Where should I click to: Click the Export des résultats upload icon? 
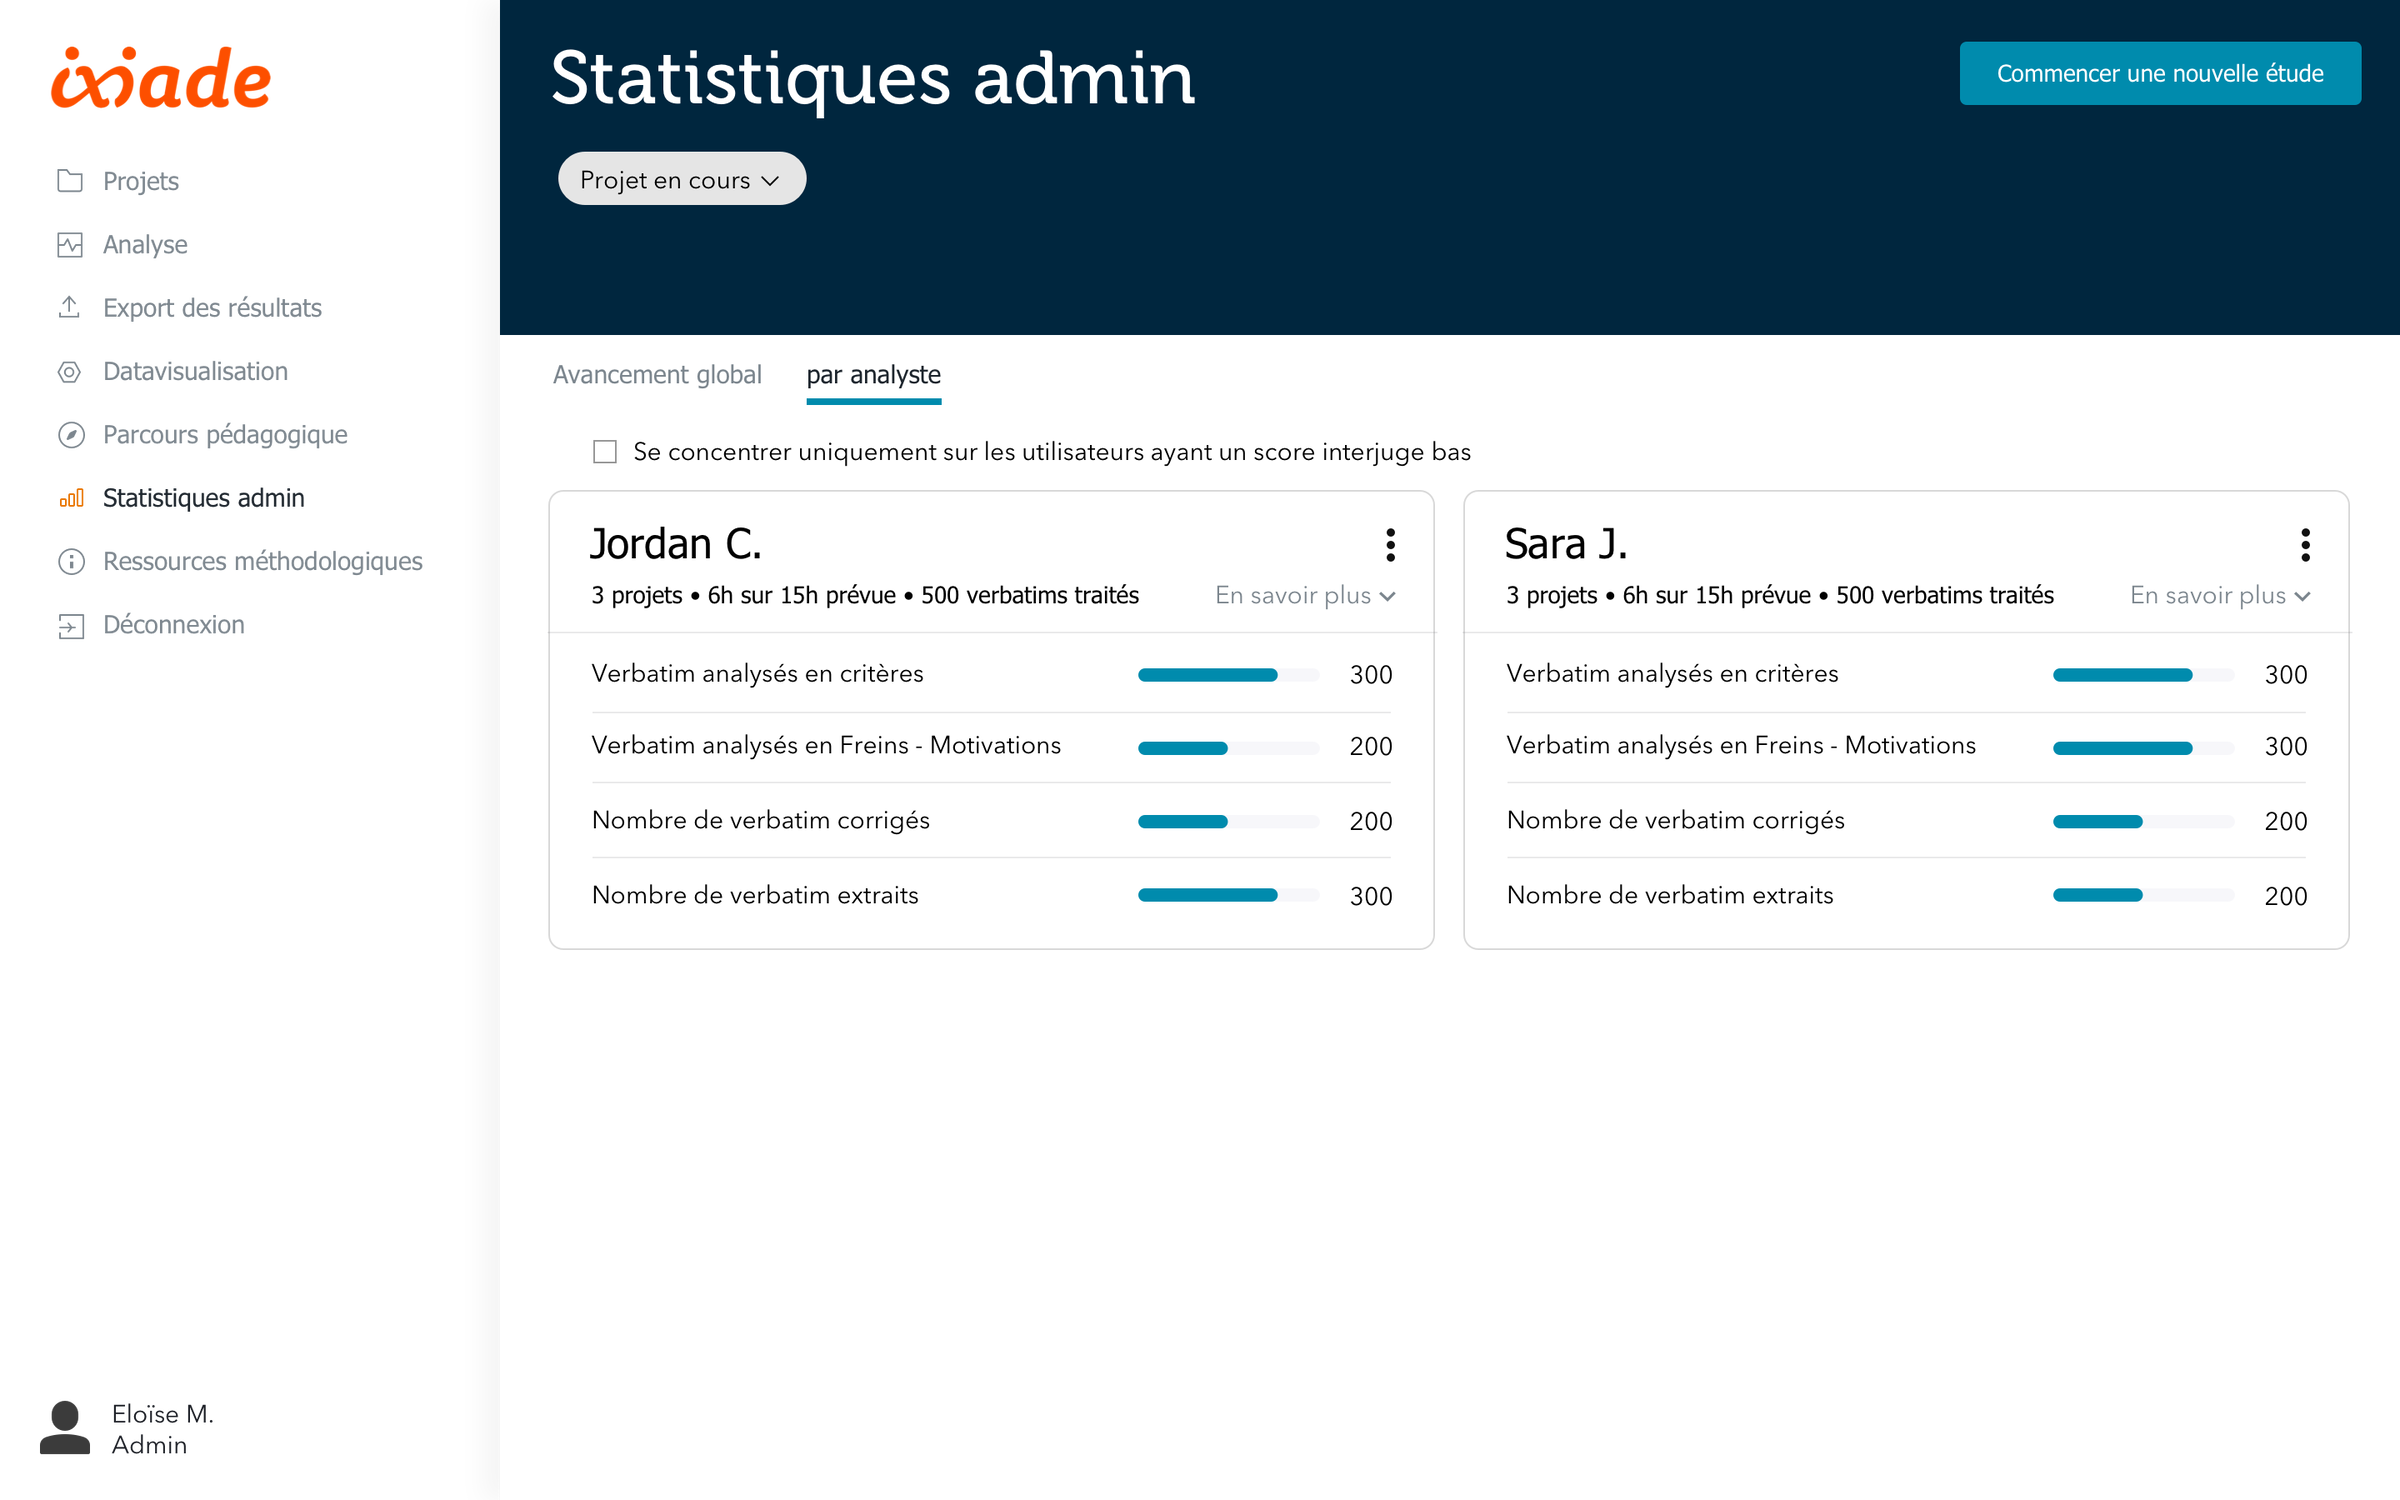(70, 307)
